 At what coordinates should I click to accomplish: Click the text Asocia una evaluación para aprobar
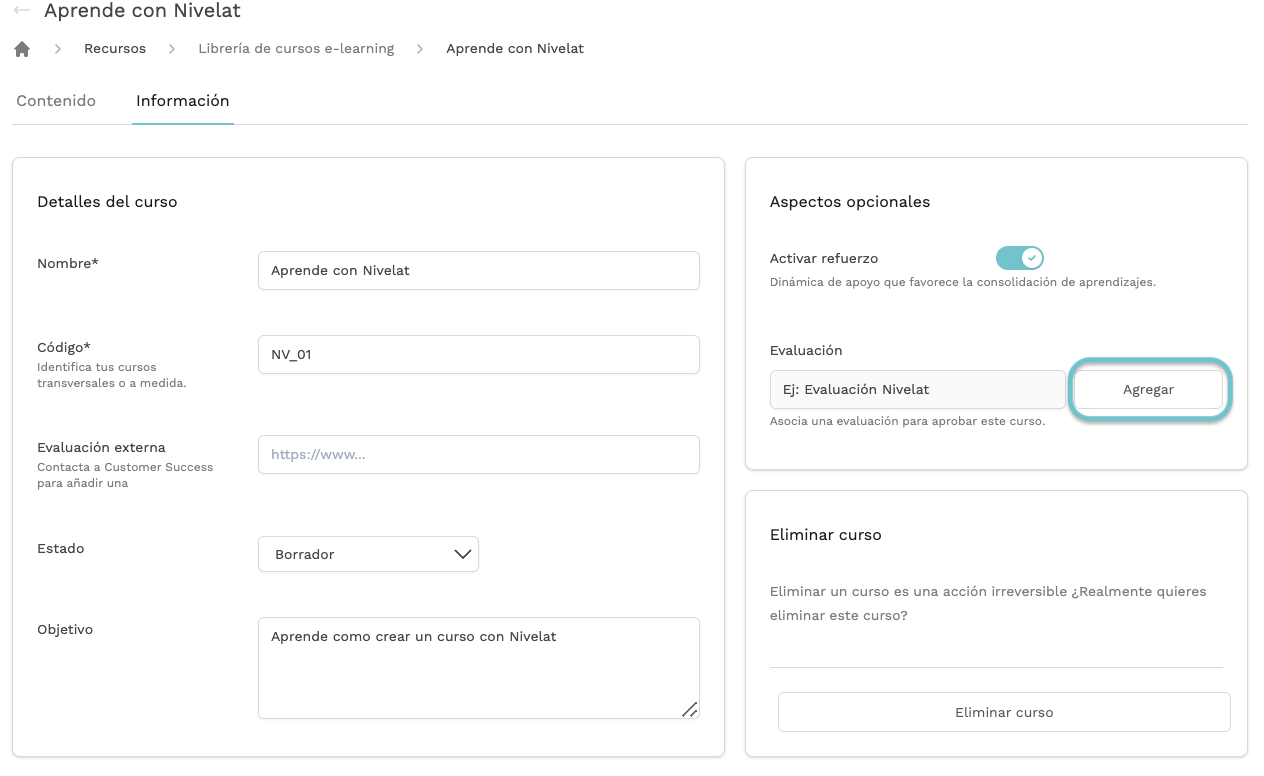coord(907,421)
